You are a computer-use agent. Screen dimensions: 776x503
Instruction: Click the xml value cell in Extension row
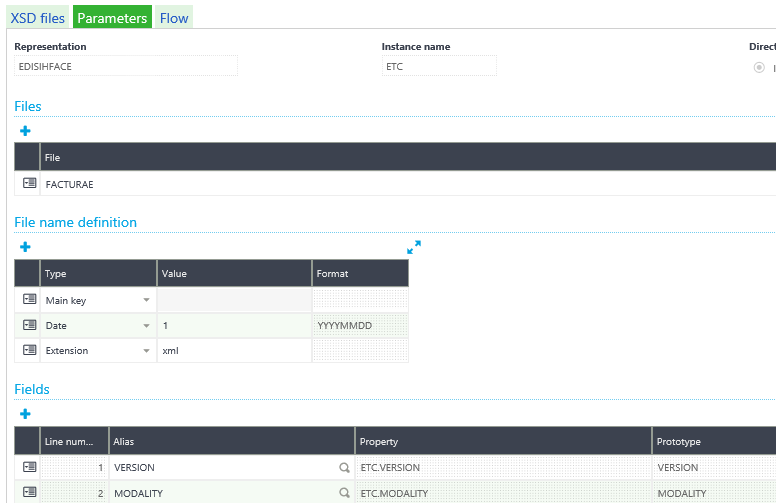[x=234, y=351]
